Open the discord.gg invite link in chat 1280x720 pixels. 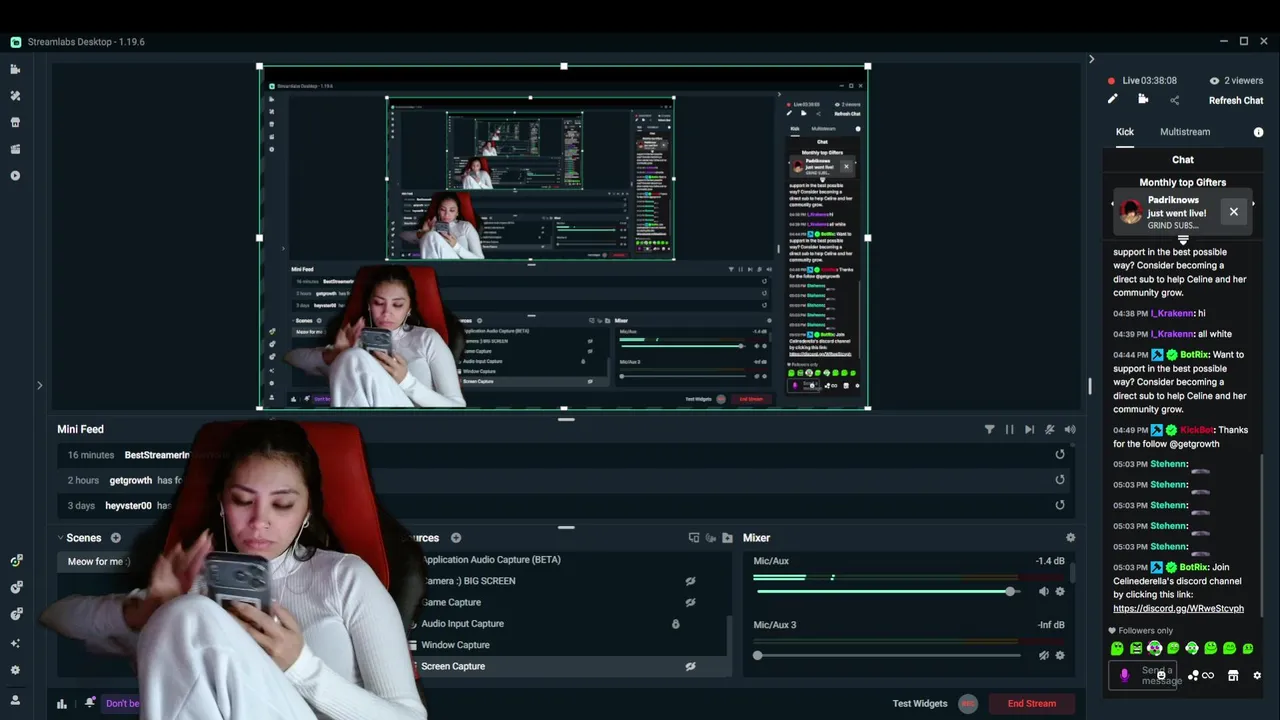click(x=1178, y=608)
